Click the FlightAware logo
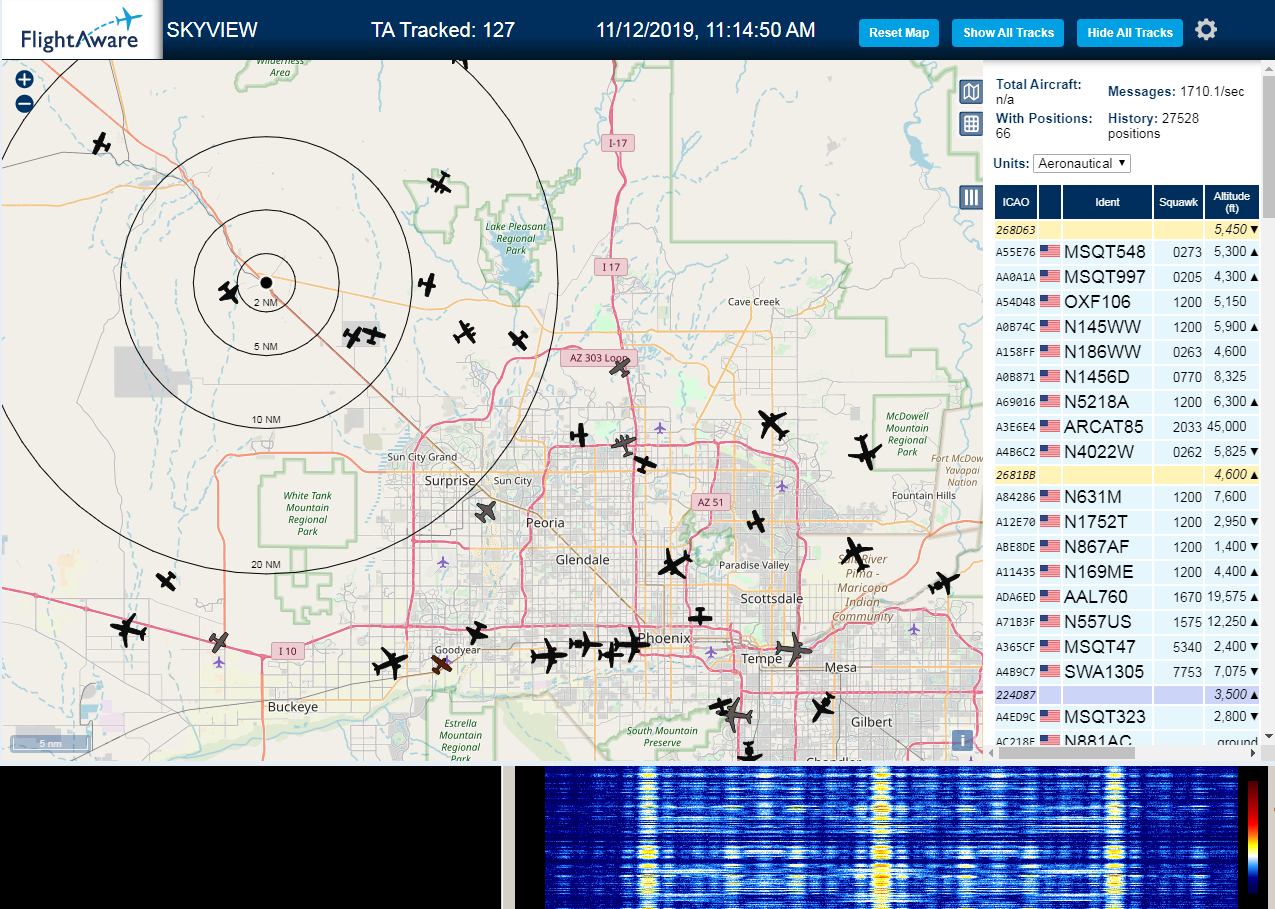The image size is (1275, 909). click(x=81, y=30)
